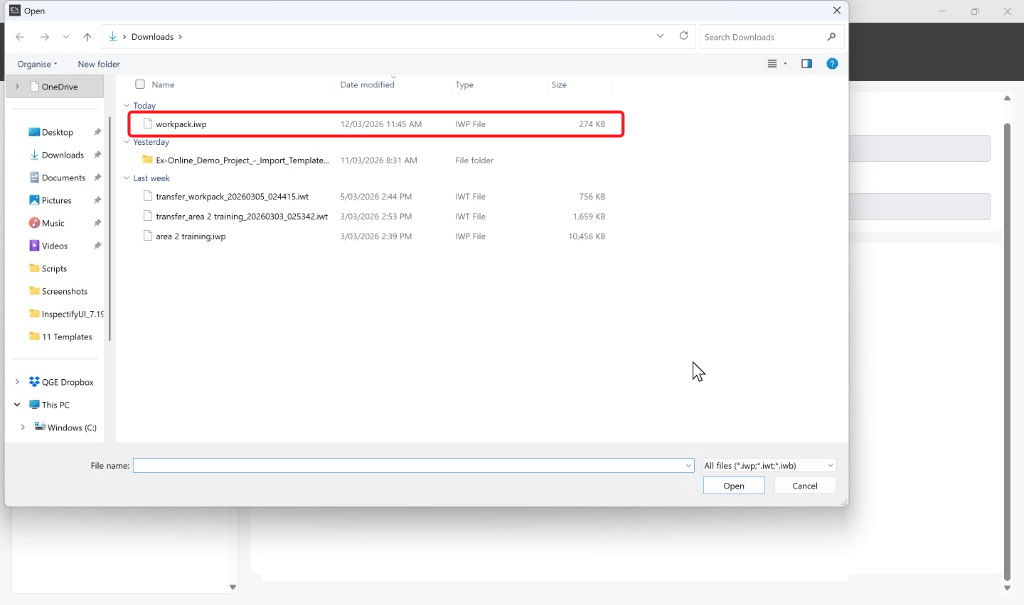The image size is (1024, 605).
Task: Unpin Downloads using its pin icon
Action: [97, 155]
